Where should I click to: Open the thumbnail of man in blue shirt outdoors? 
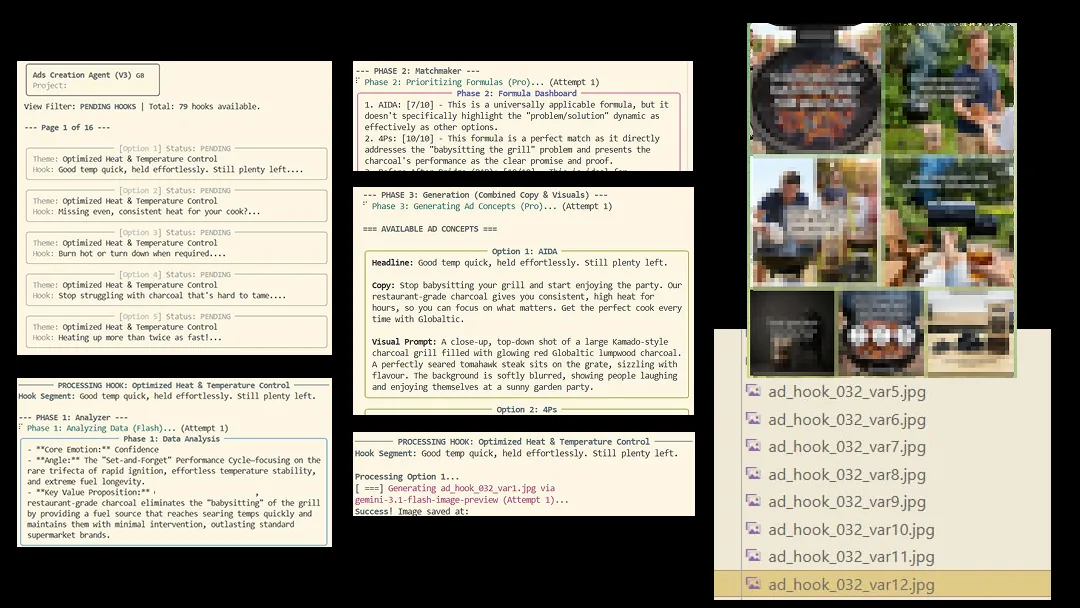(x=948, y=90)
